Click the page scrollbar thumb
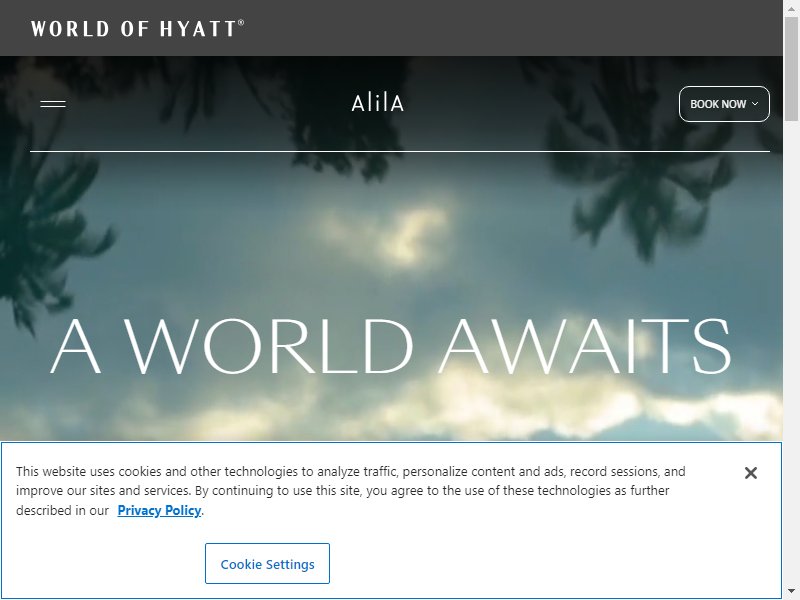The height and width of the screenshot is (600, 800). 791,69
